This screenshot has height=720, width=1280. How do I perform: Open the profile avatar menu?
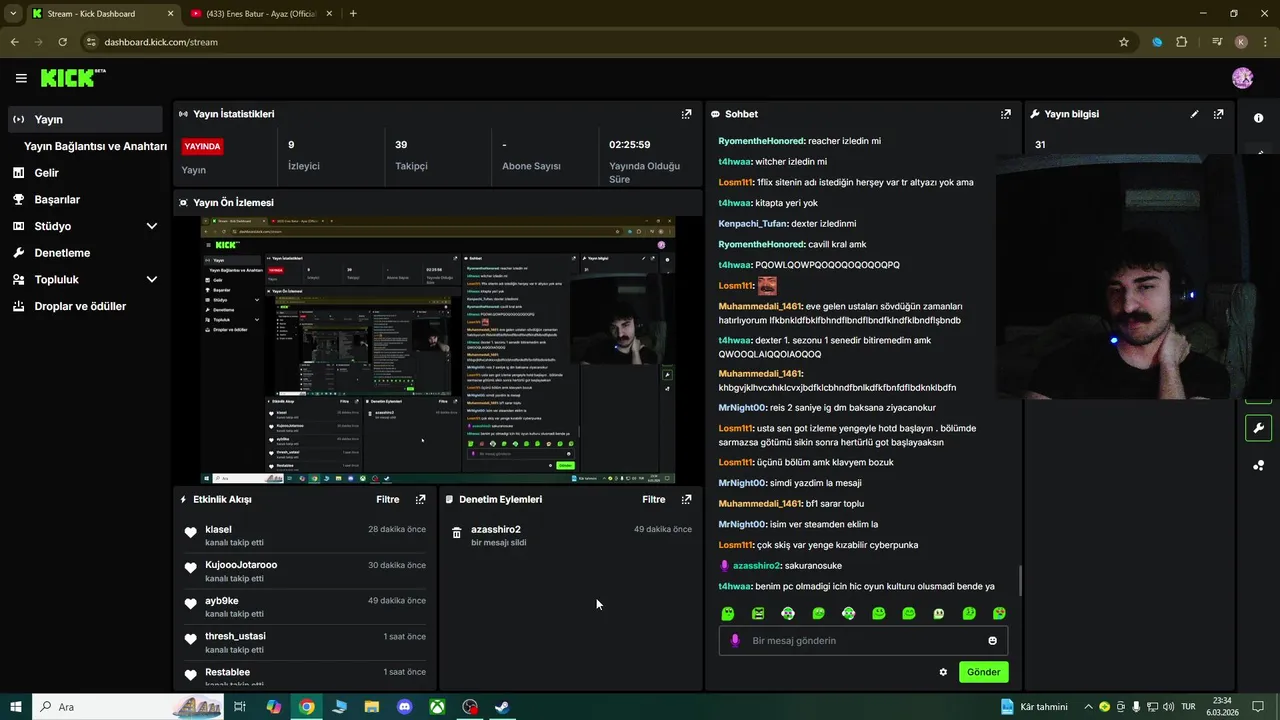tap(1242, 78)
